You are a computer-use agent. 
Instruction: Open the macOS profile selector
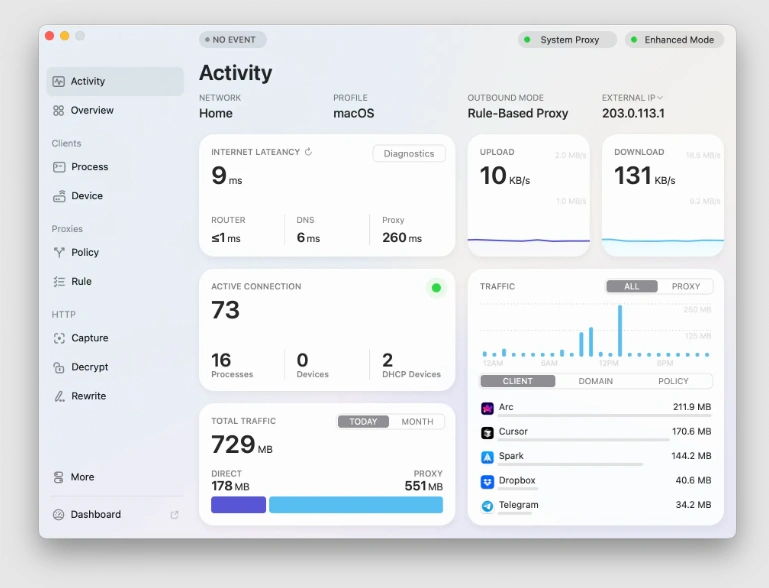pos(353,113)
